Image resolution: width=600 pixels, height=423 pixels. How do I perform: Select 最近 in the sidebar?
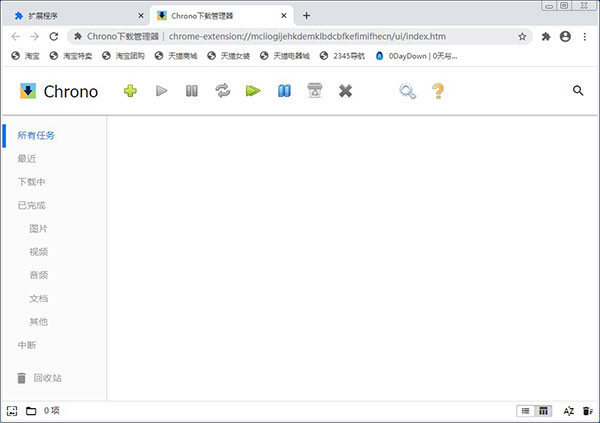click(27, 158)
